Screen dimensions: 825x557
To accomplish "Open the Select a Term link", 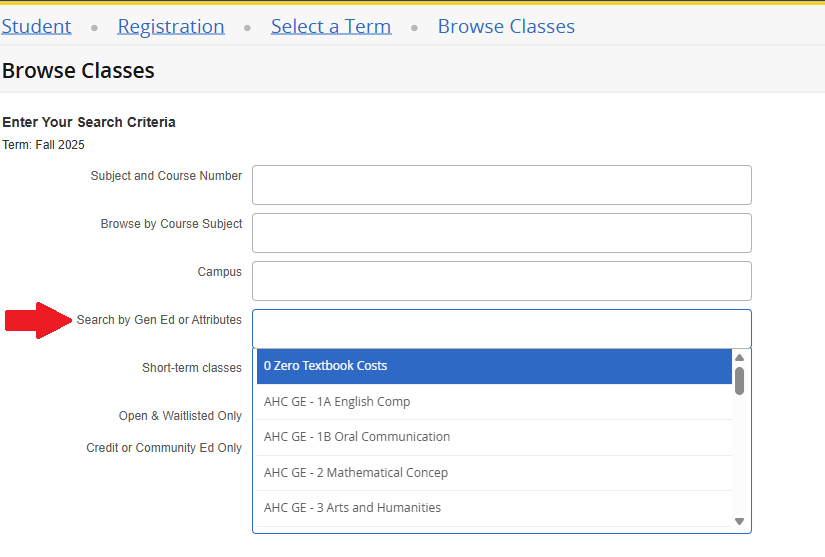I will (x=331, y=27).
